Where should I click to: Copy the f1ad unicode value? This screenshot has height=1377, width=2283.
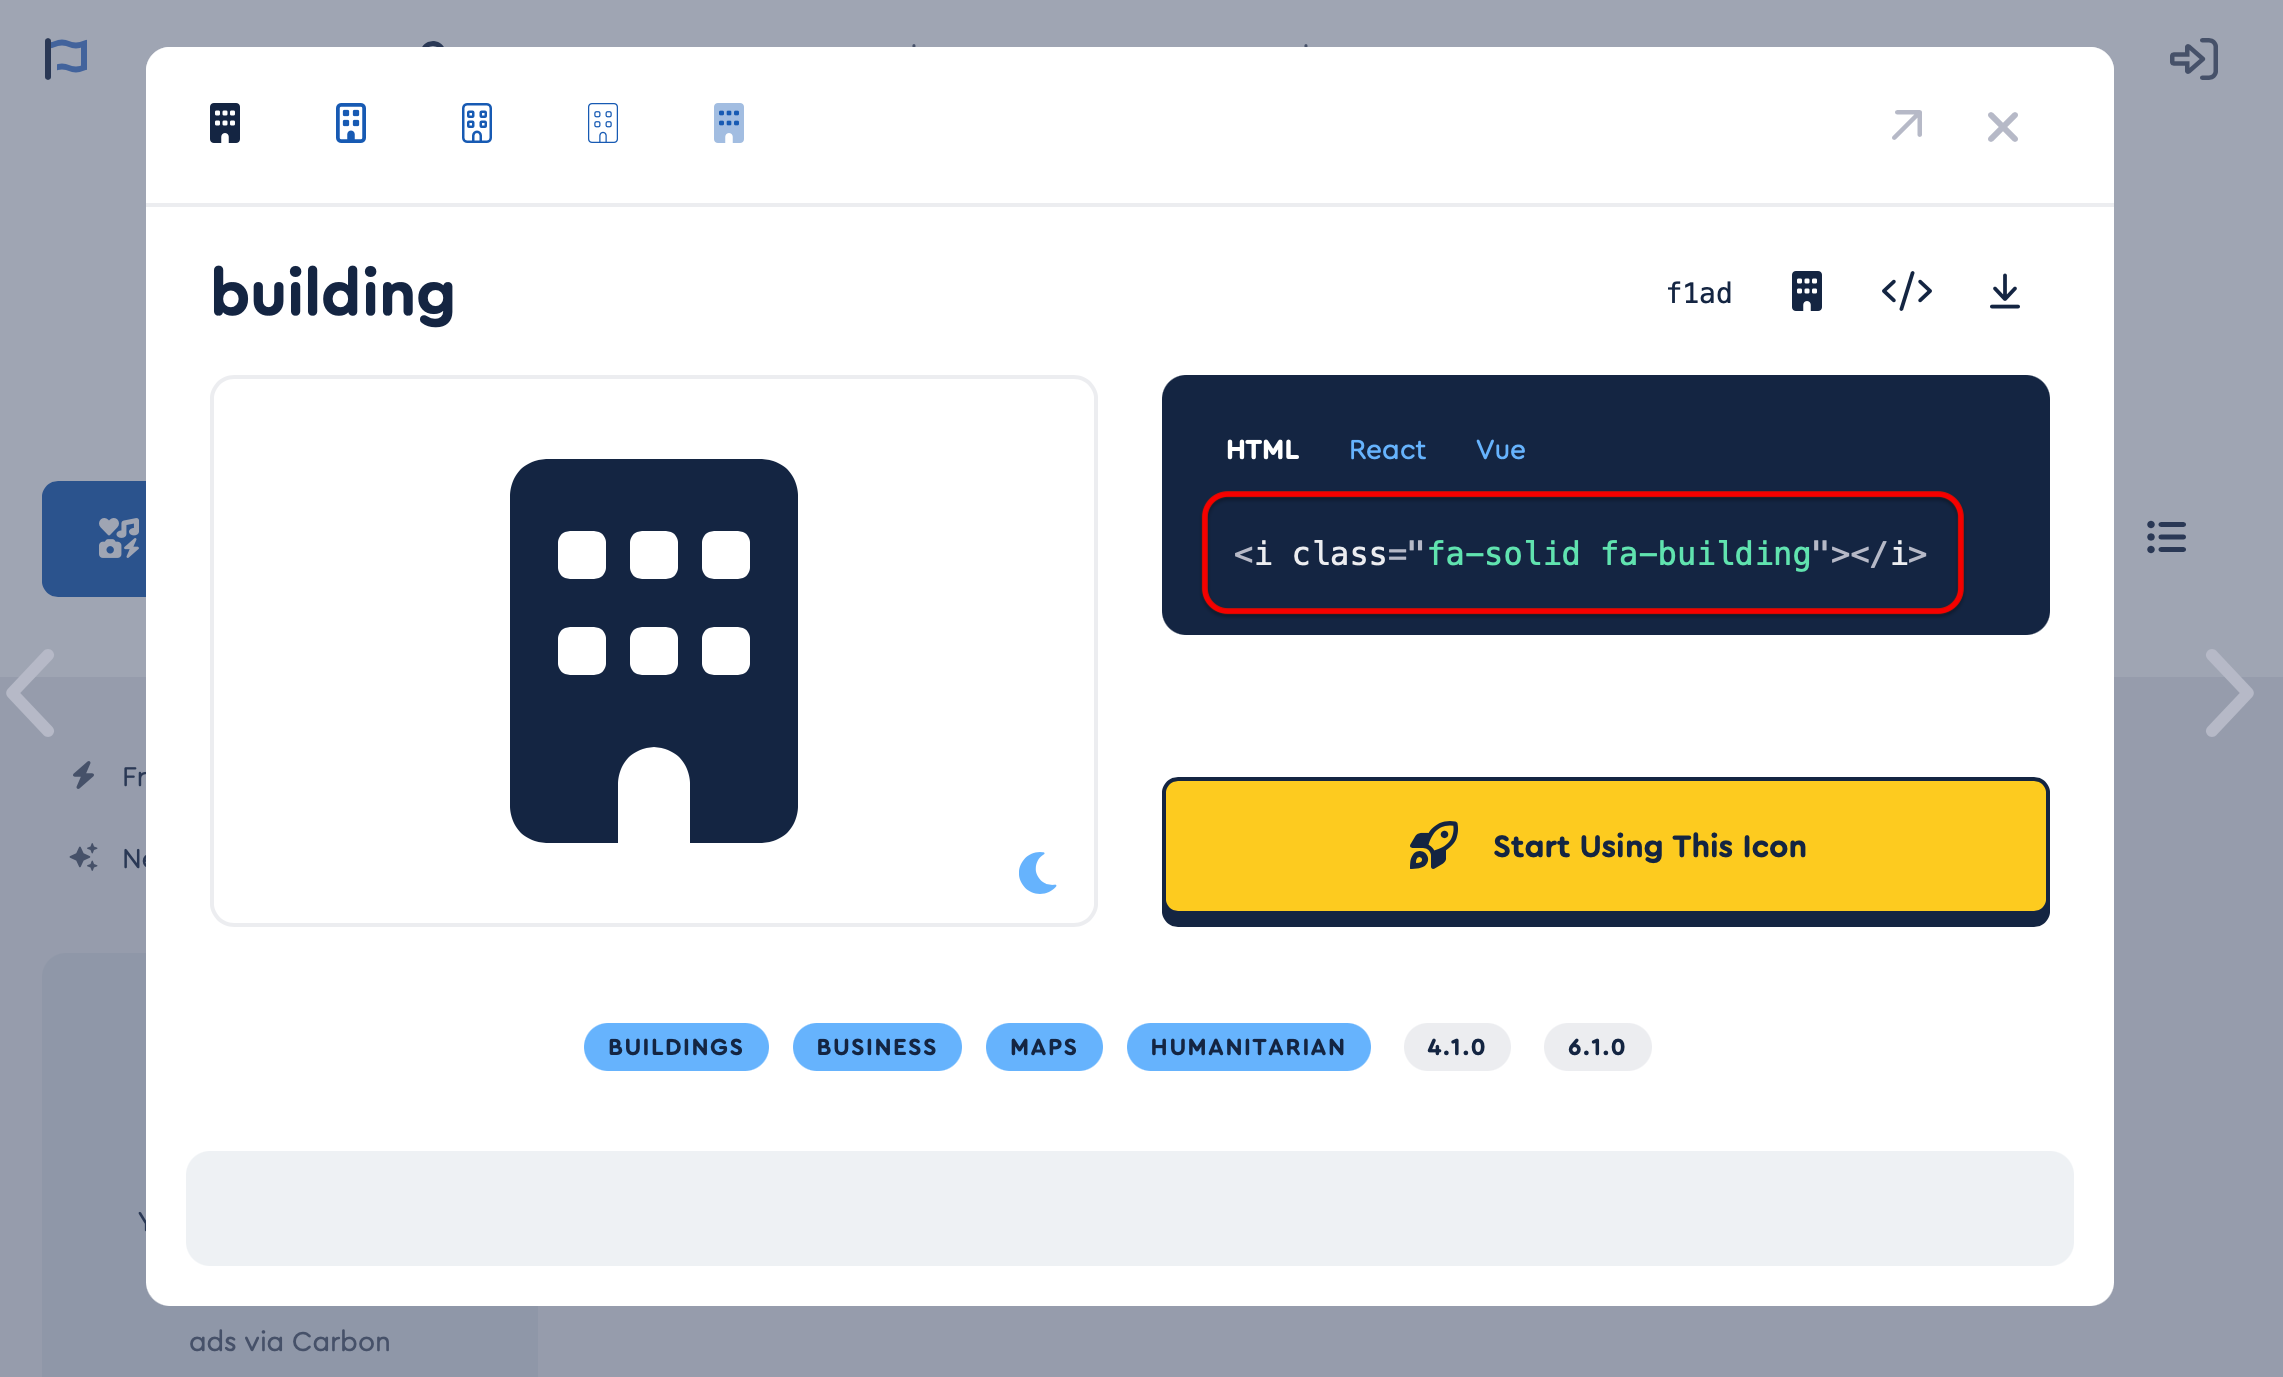[x=1699, y=293]
